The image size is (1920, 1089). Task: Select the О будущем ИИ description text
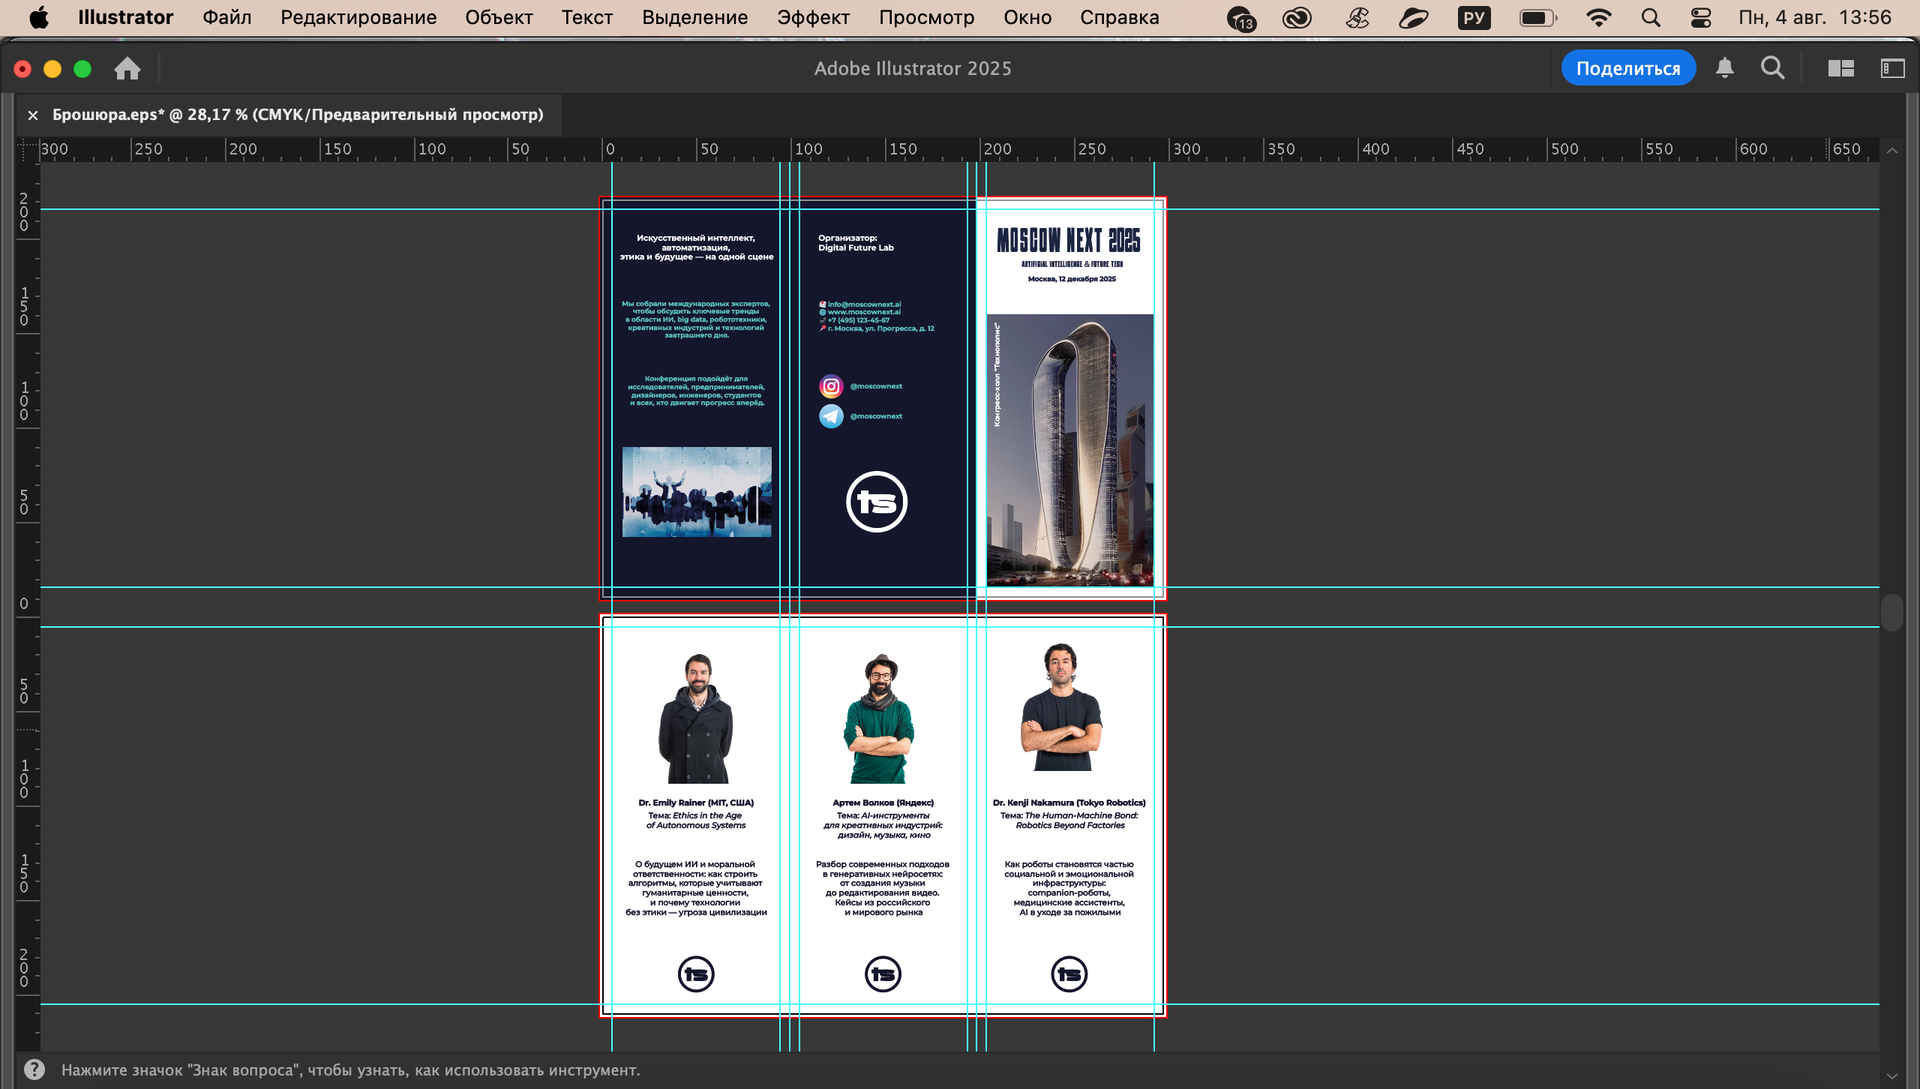tap(696, 888)
